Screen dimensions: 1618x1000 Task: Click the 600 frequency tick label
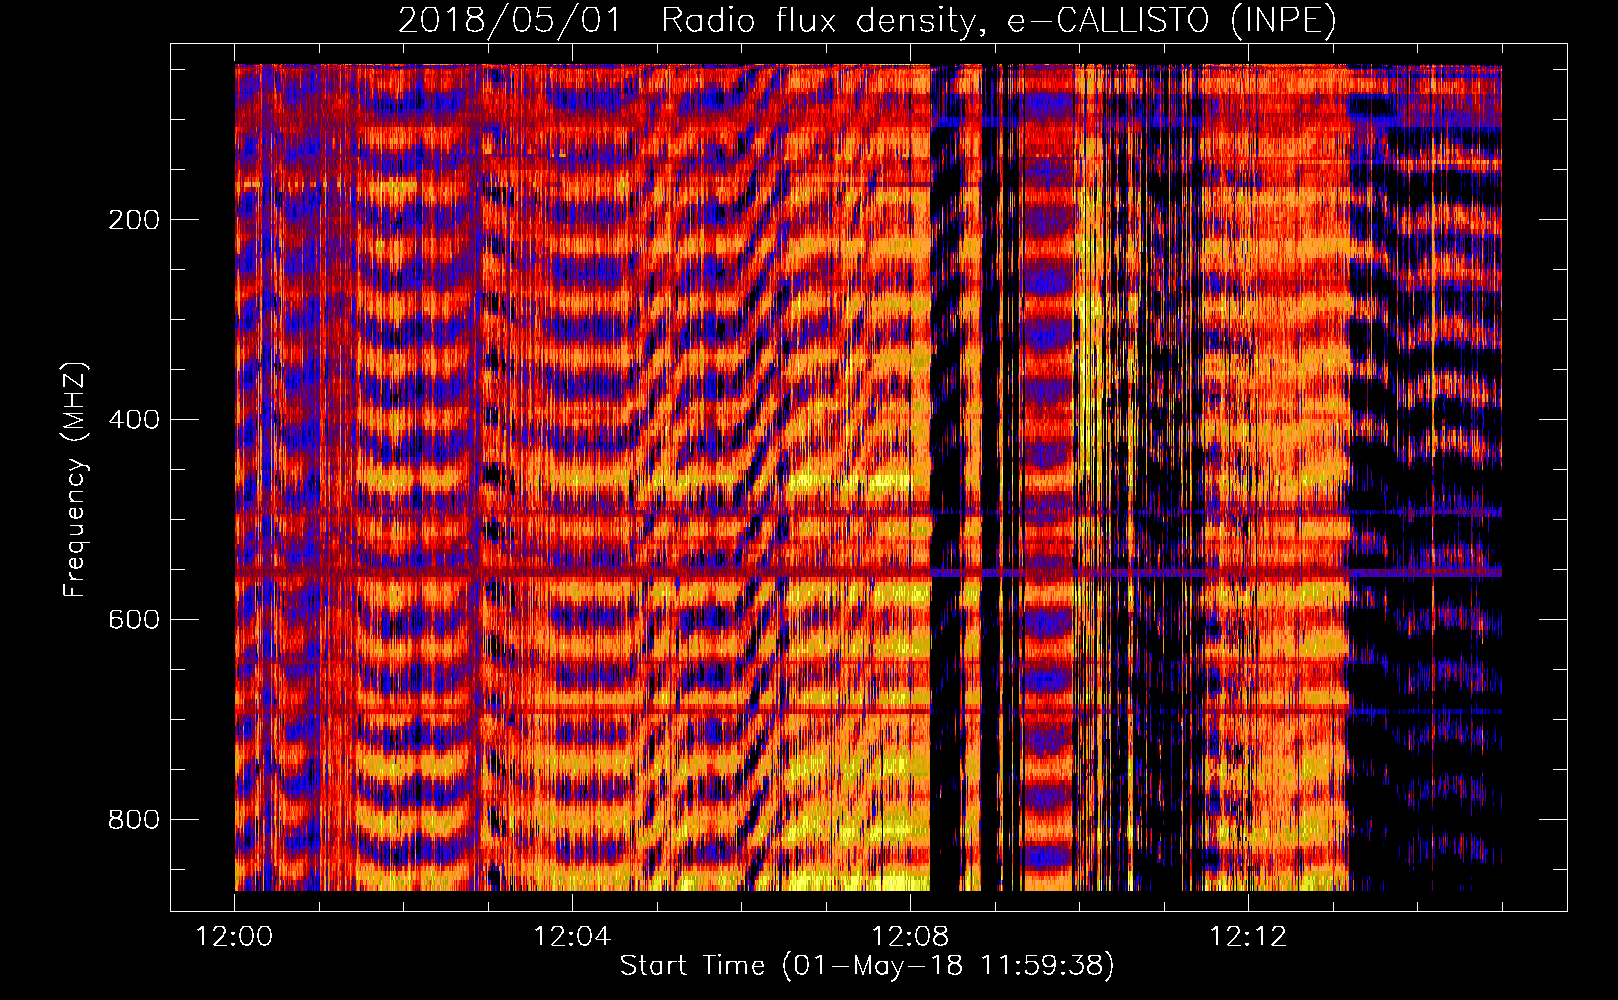134,620
